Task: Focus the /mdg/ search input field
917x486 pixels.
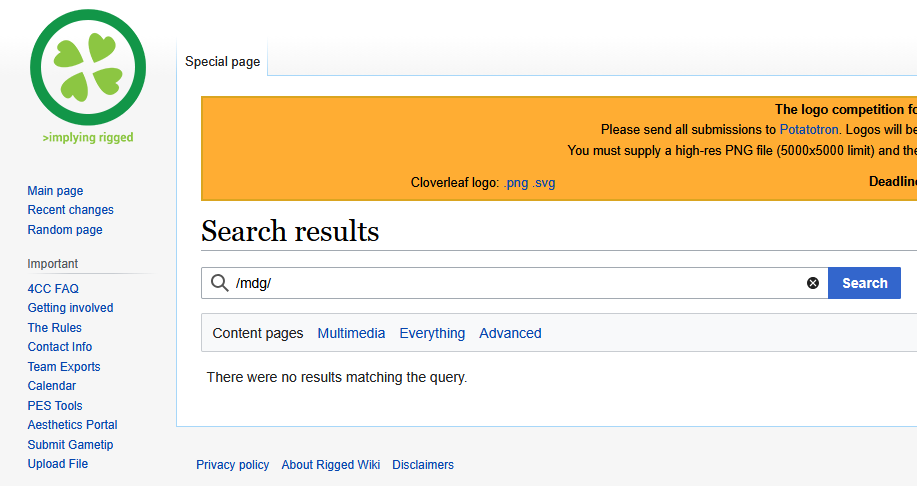Action: pos(515,283)
